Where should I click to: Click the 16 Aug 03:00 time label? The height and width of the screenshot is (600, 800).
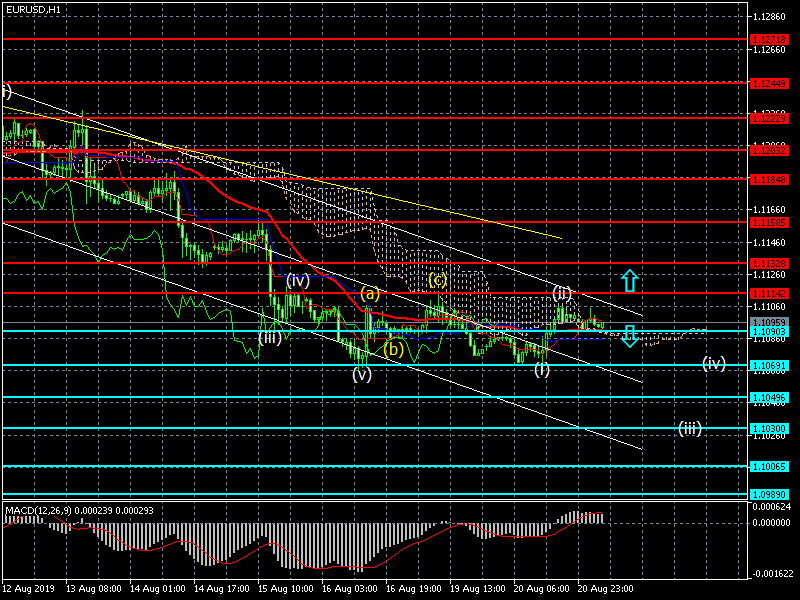pyautogui.click(x=349, y=589)
